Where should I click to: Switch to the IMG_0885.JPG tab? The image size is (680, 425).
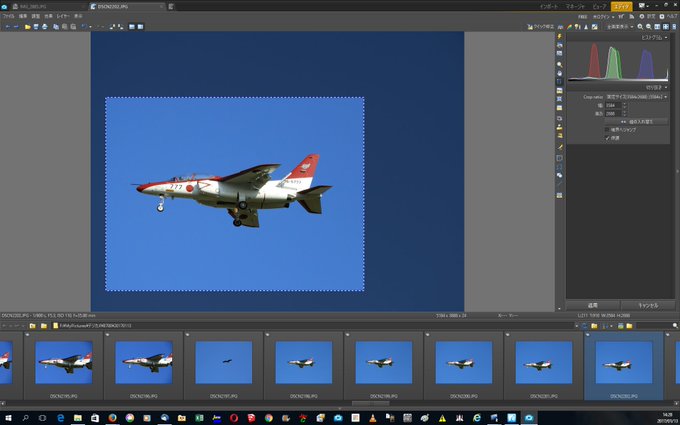pyautogui.click(x=48, y=7)
